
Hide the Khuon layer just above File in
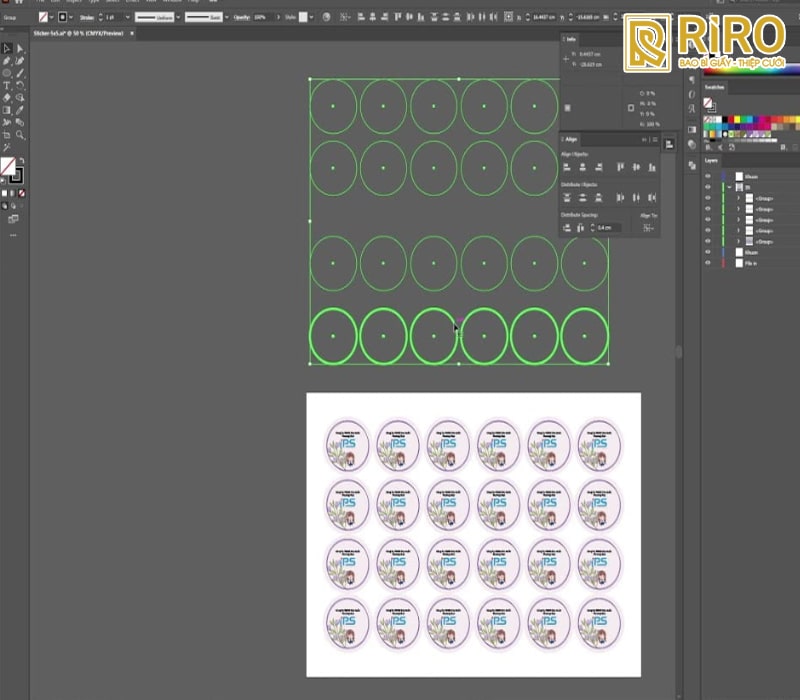(x=708, y=252)
